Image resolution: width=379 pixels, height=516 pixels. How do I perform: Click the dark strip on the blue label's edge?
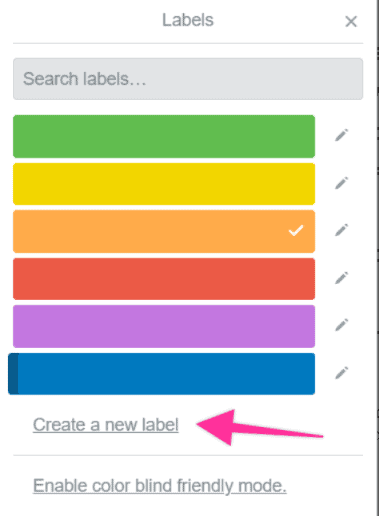pos(13,374)
